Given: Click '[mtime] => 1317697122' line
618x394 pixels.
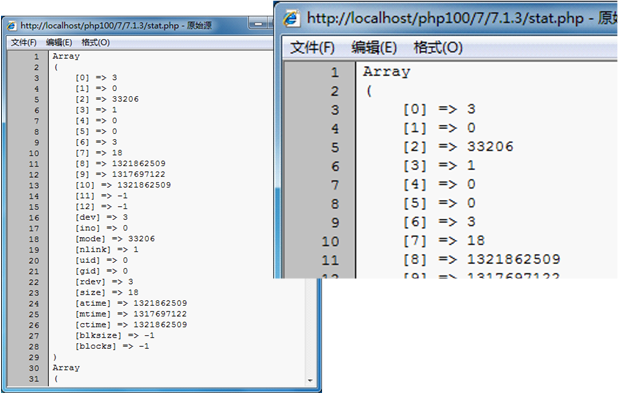Looking at the screenshot, I should tap(131, 314).
